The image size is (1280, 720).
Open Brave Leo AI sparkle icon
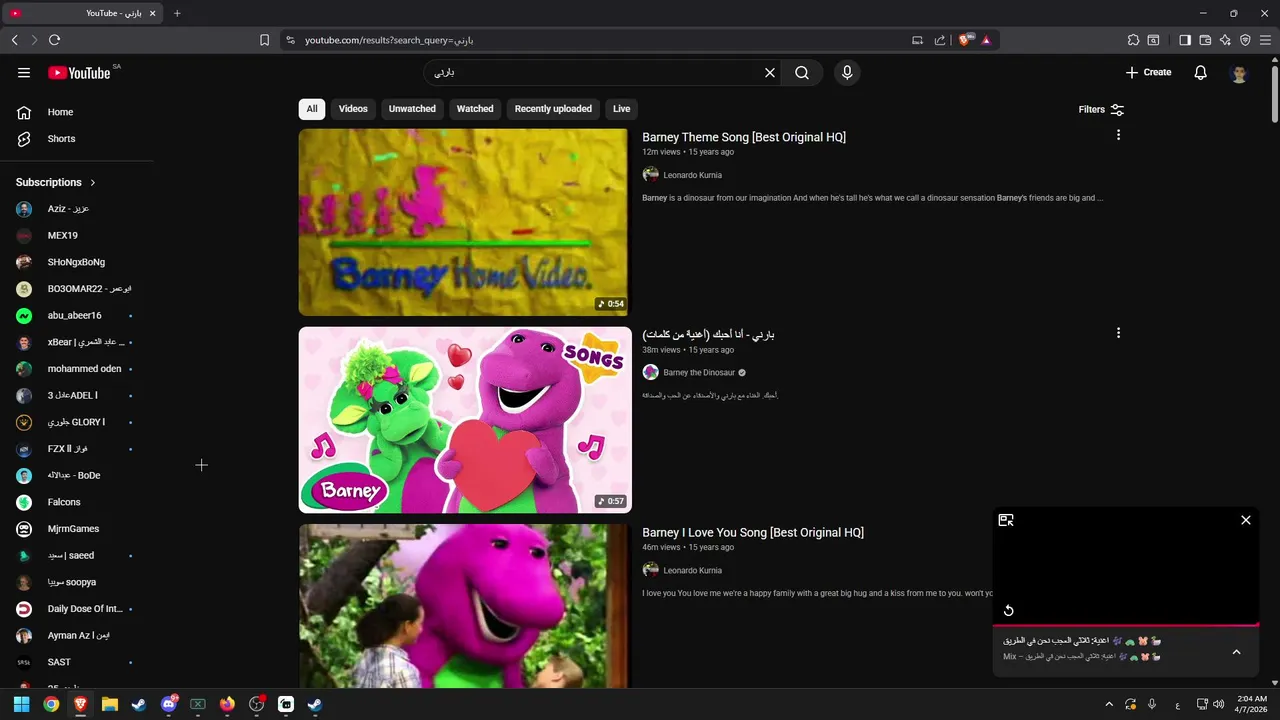point(1225,40)
